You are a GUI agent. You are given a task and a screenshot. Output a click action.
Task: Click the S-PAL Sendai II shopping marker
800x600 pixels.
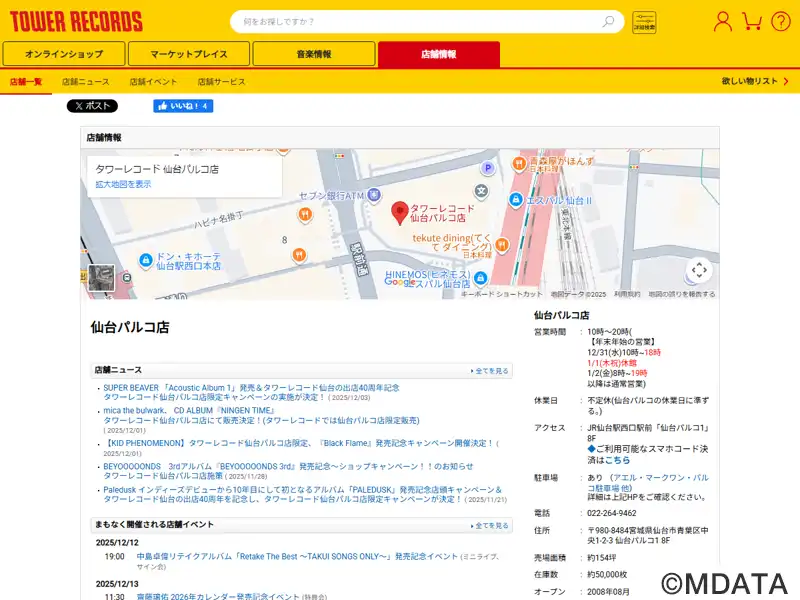[515, 199]
